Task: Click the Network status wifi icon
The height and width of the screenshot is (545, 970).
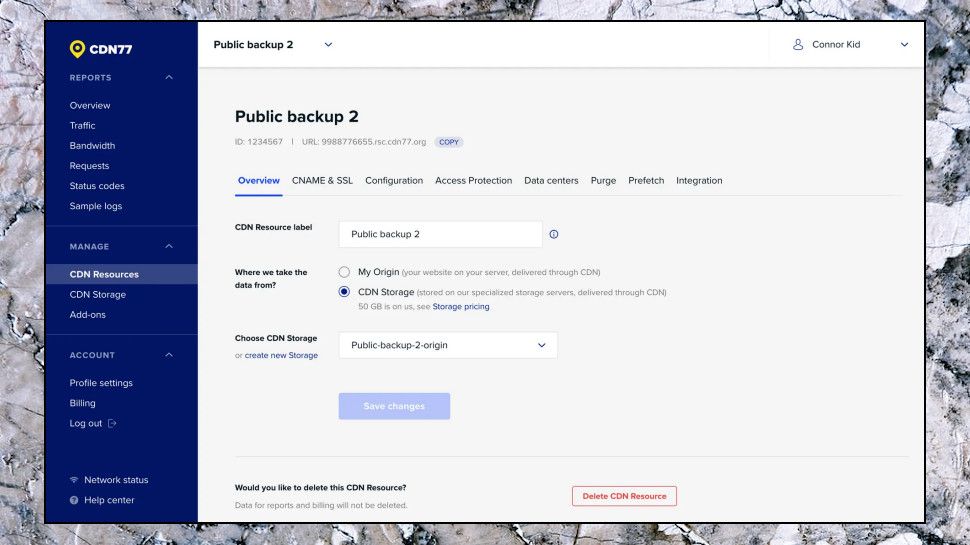Action: point(74,479)
